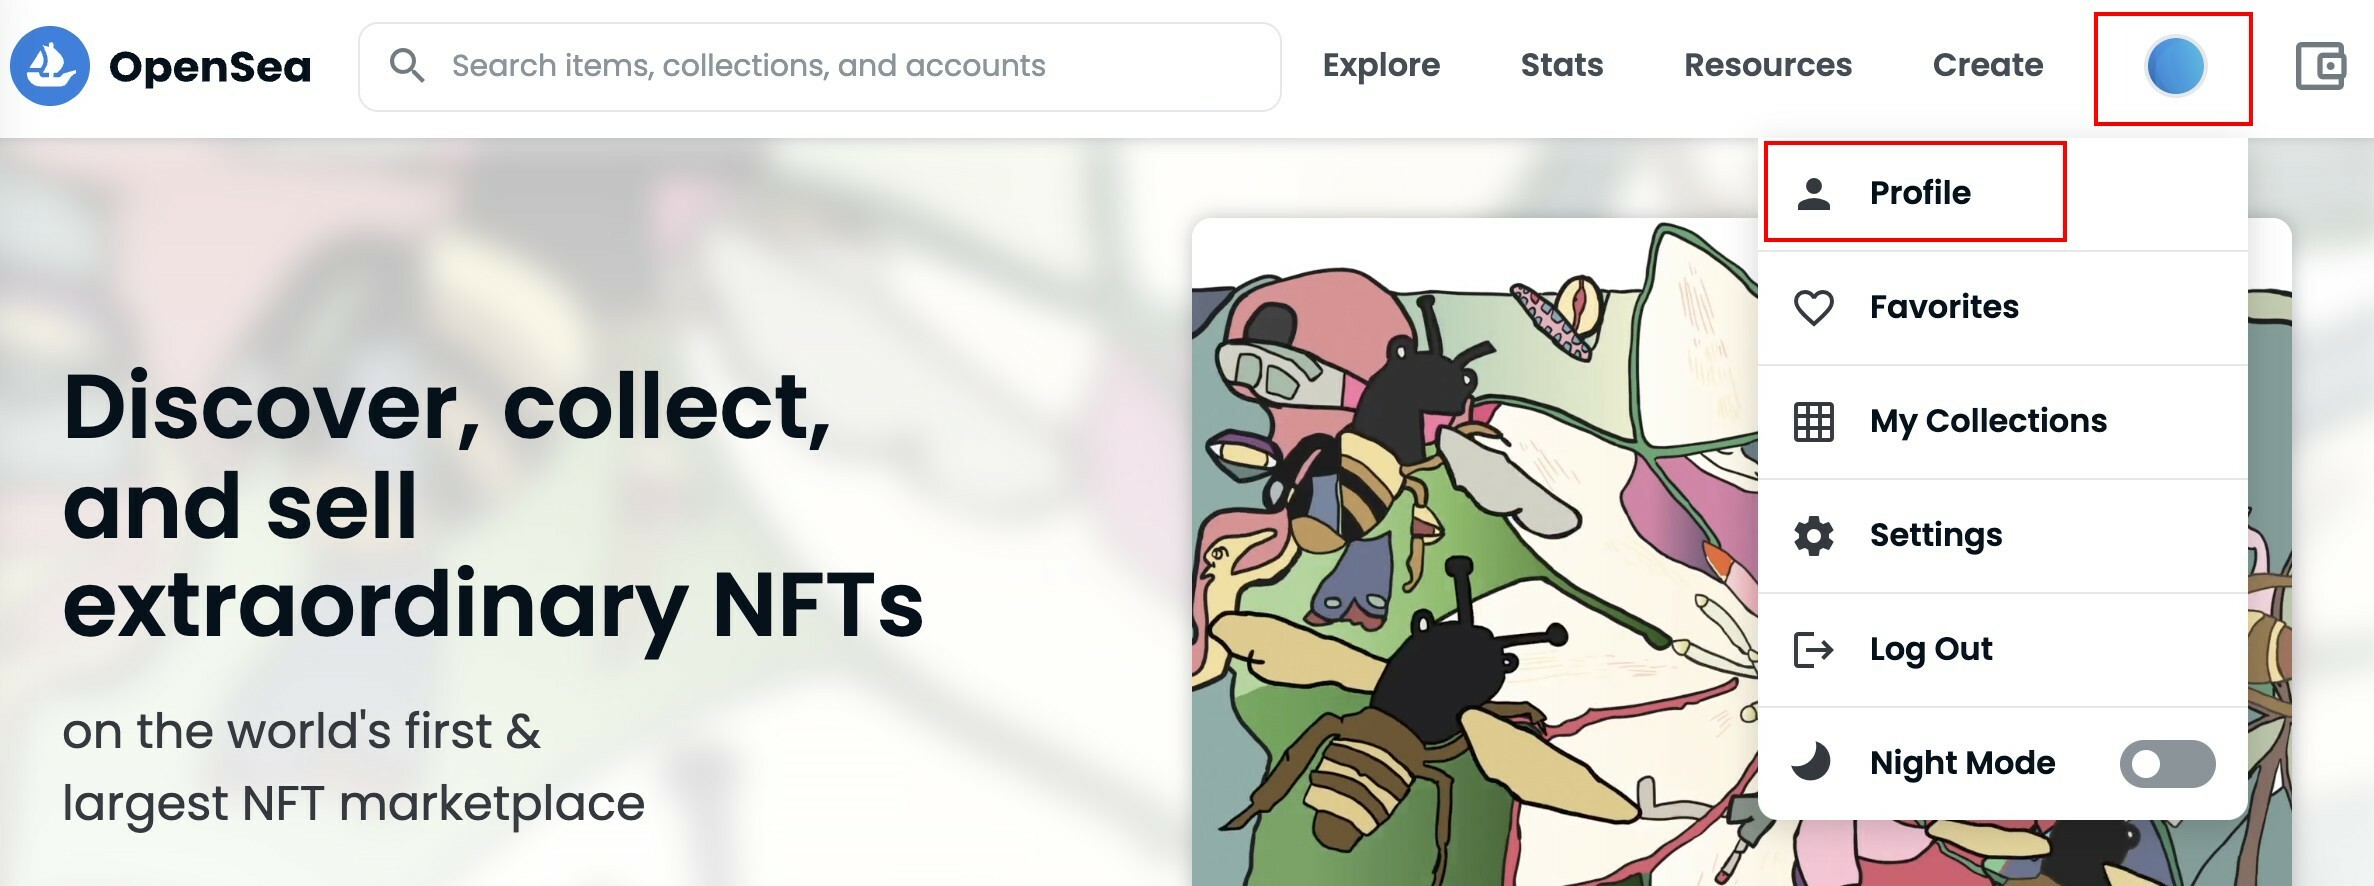Click the OpenSea brand name text
The width and height of the screenshot is (2374, 886).
(210, 67)
